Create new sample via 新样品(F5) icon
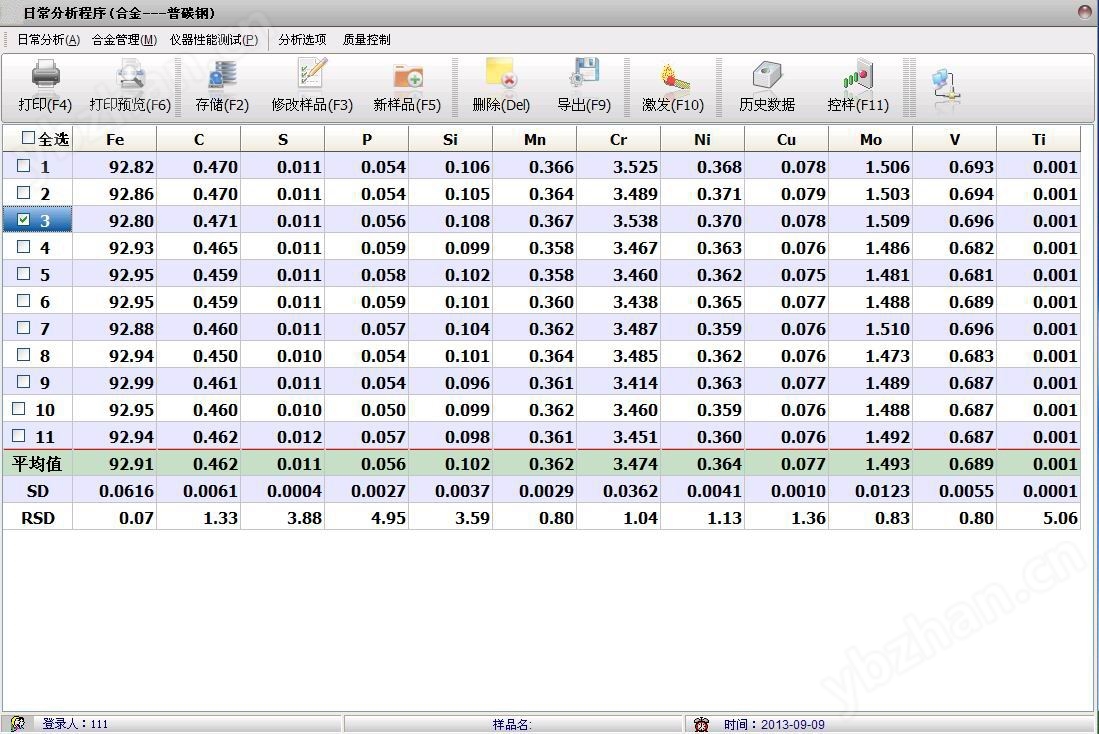 [407, 76]
